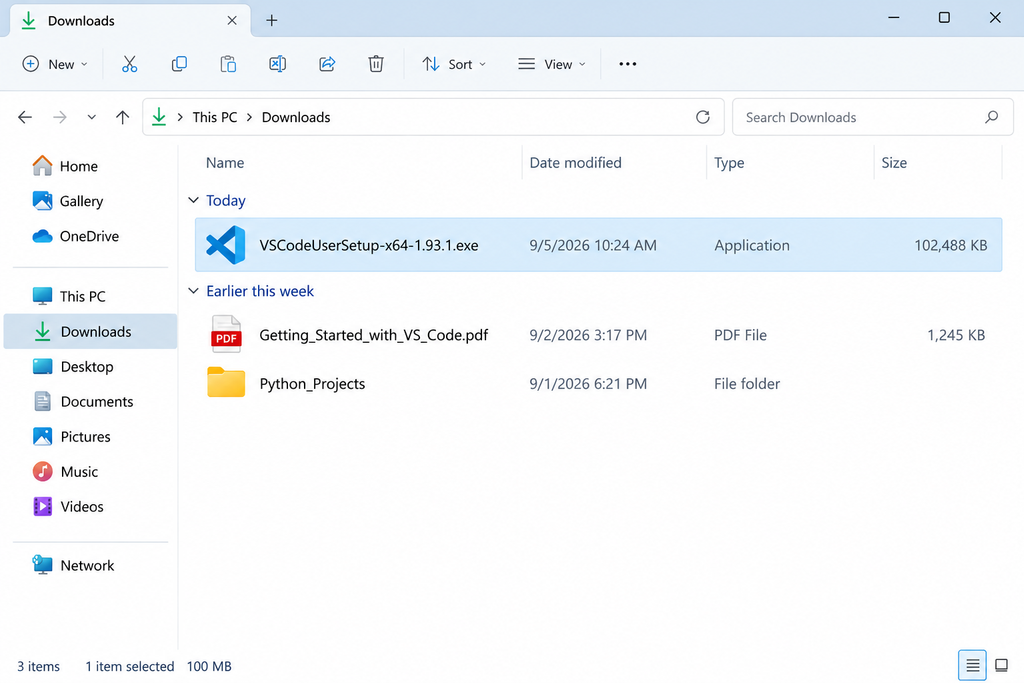Image resolution: width=1024 pixels, height=683 pixels.
Task: Refresh the Downloads folder view
Action: coord(703,117)
